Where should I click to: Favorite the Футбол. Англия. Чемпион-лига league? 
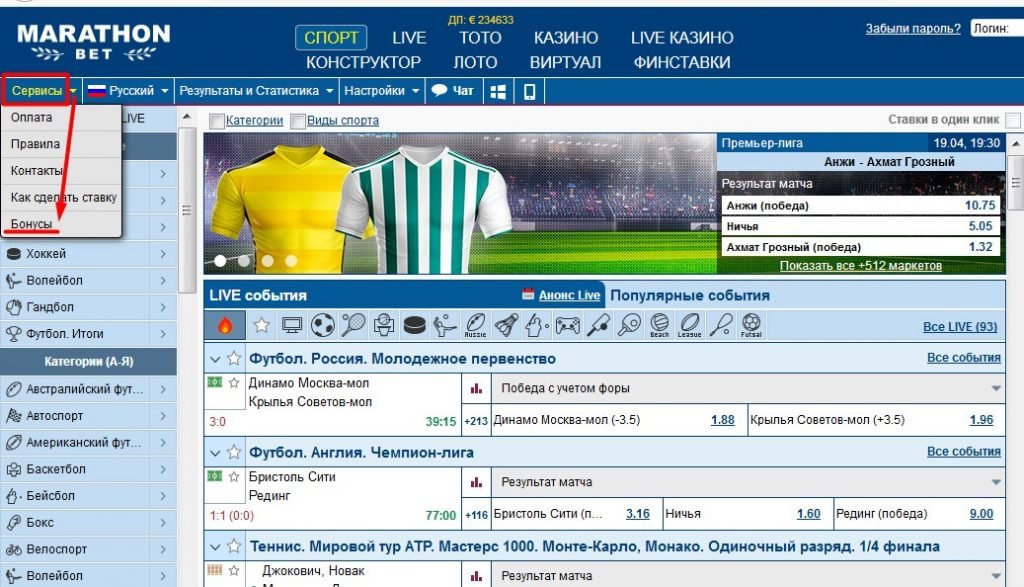point(234,452)
